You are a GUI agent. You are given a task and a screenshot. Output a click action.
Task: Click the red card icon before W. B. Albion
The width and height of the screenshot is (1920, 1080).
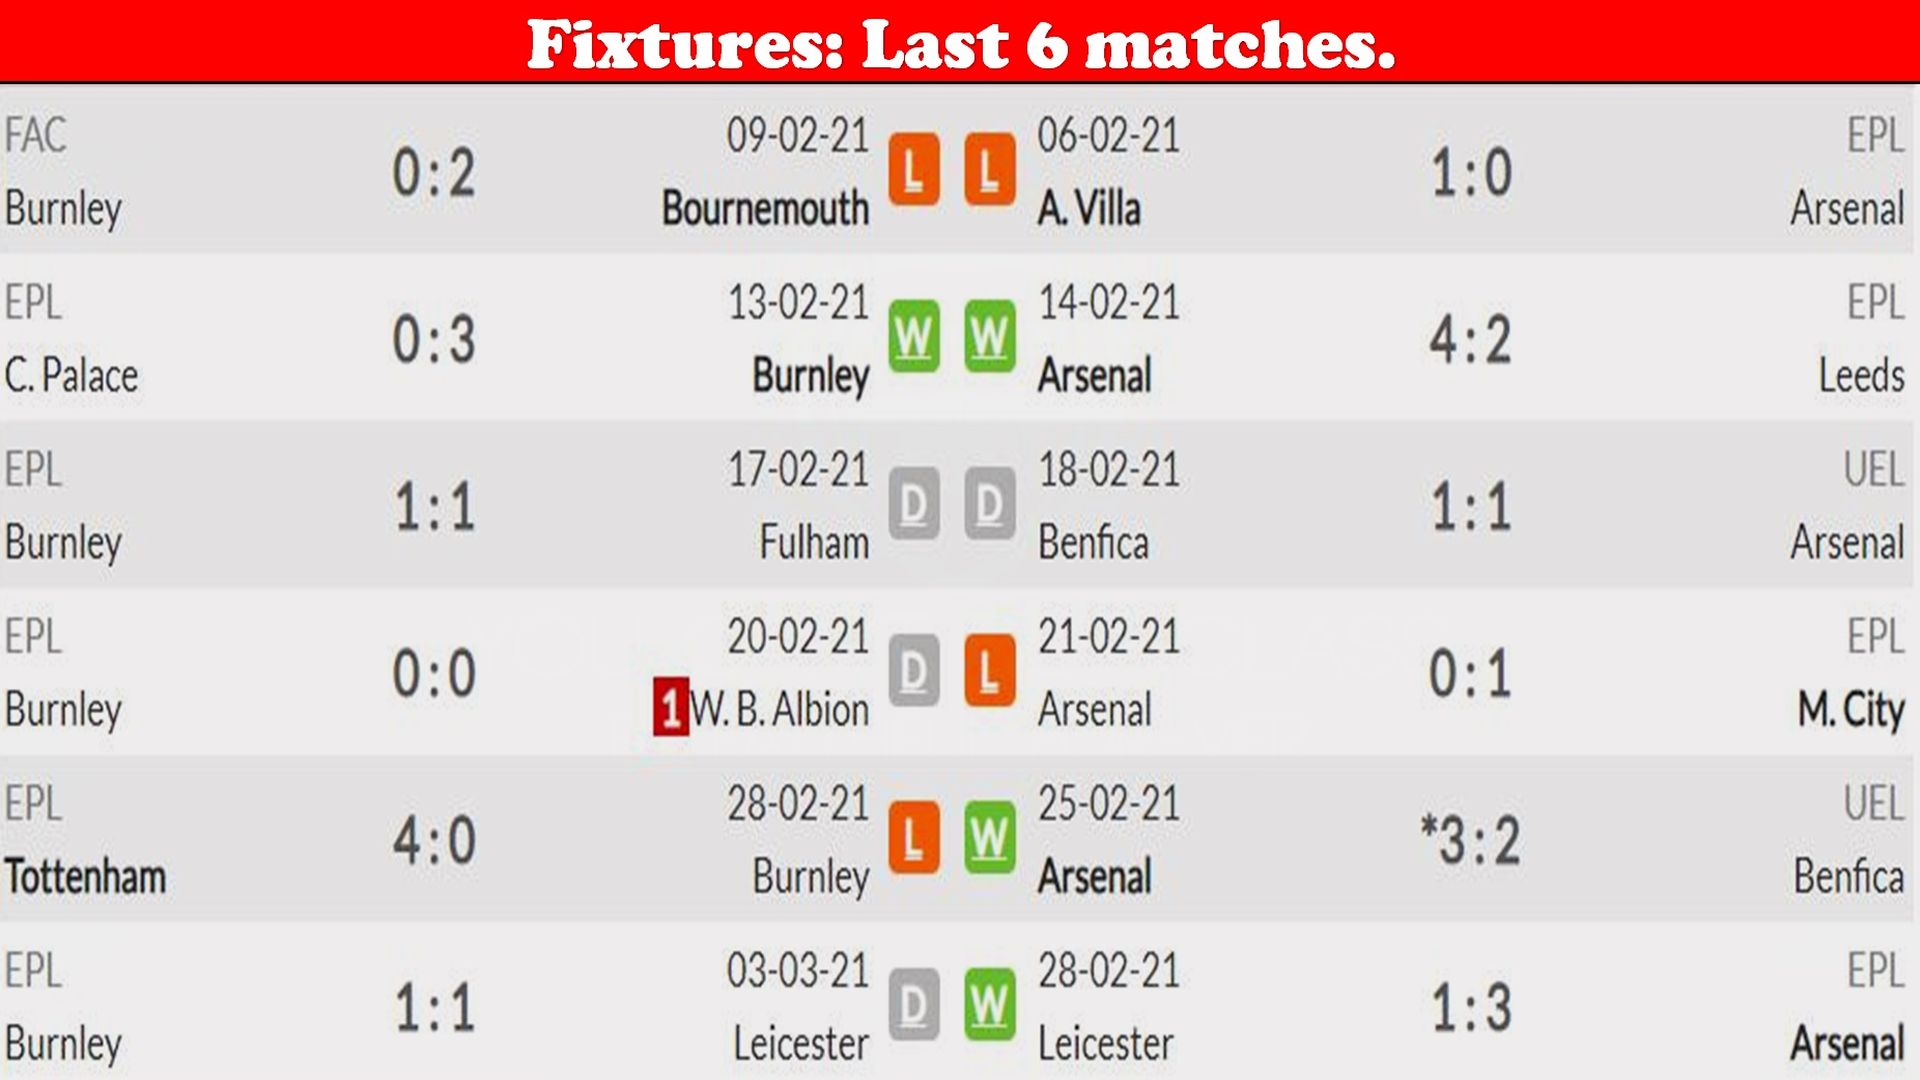coord(671,707)
